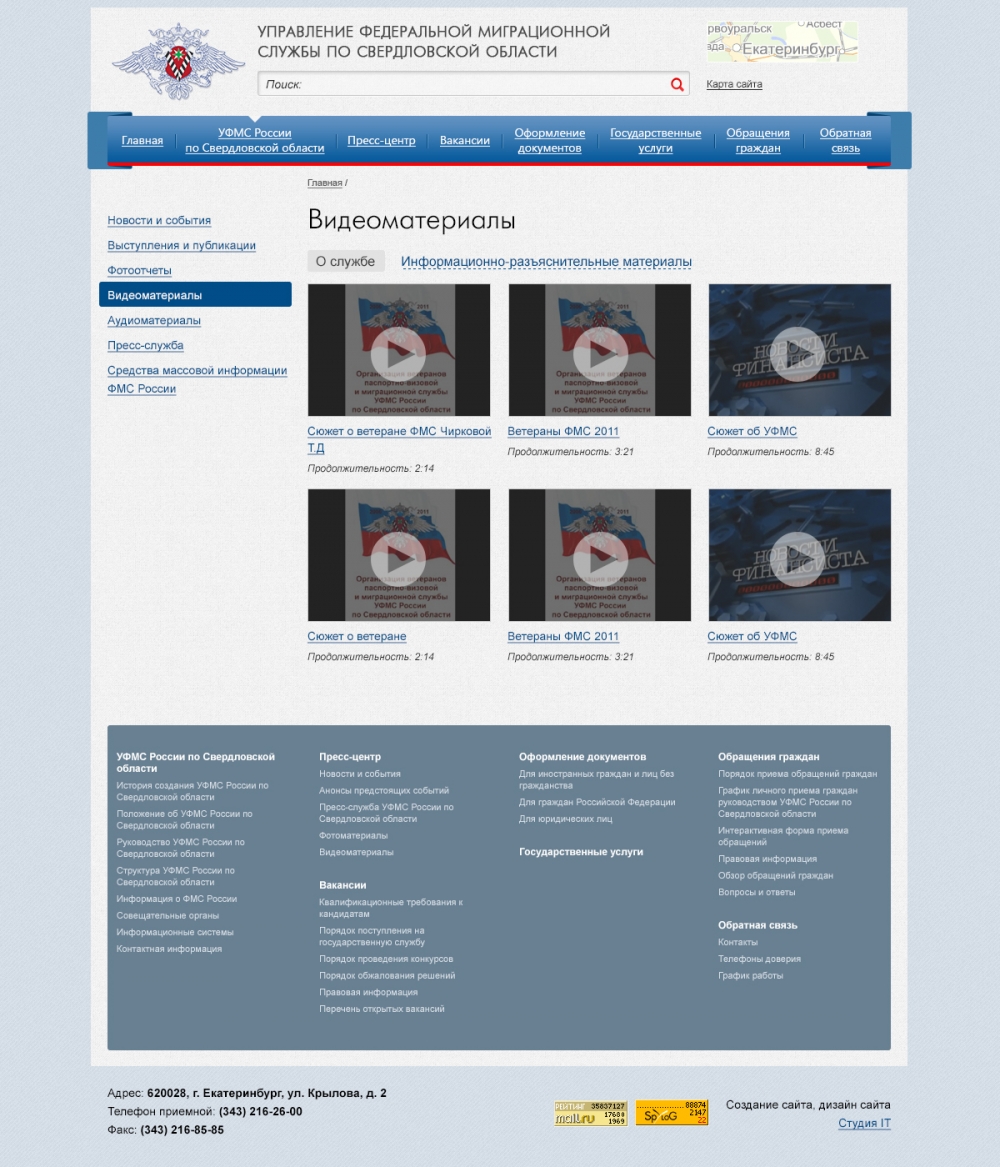
Task: Open Карта сайта link
Action: pyautogui.click(x=734, y=84)
